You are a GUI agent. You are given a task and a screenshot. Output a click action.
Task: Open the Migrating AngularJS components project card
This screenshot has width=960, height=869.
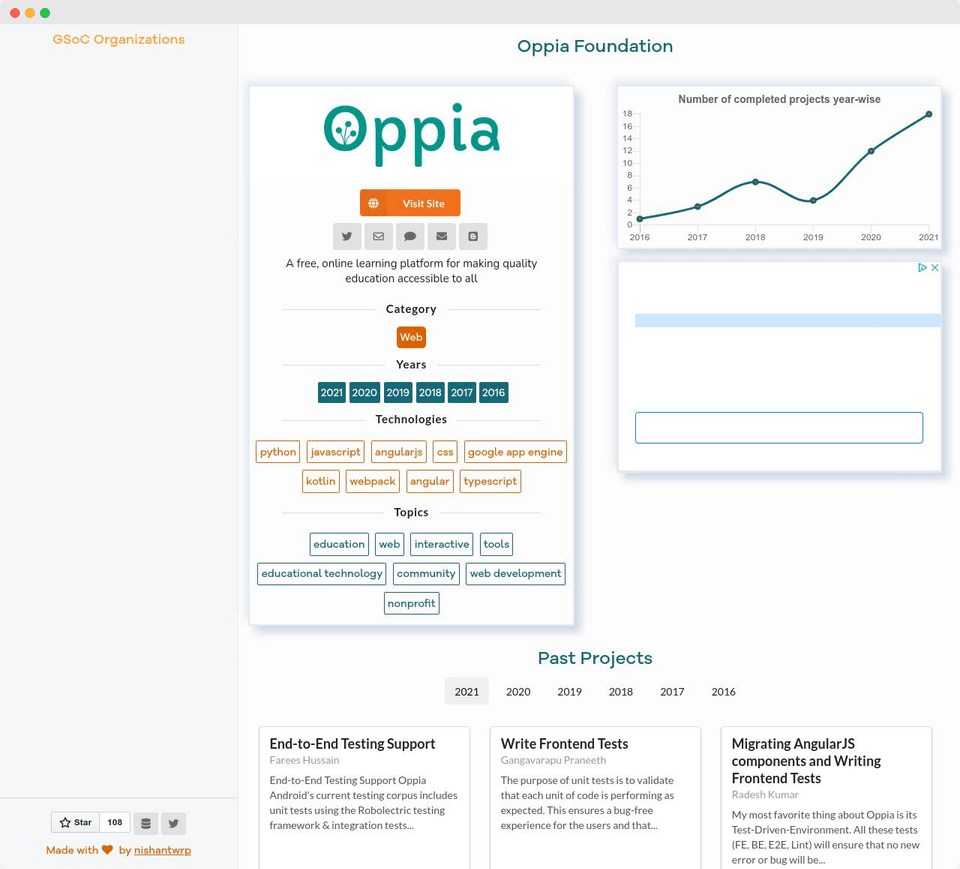[x=827, y=797]
